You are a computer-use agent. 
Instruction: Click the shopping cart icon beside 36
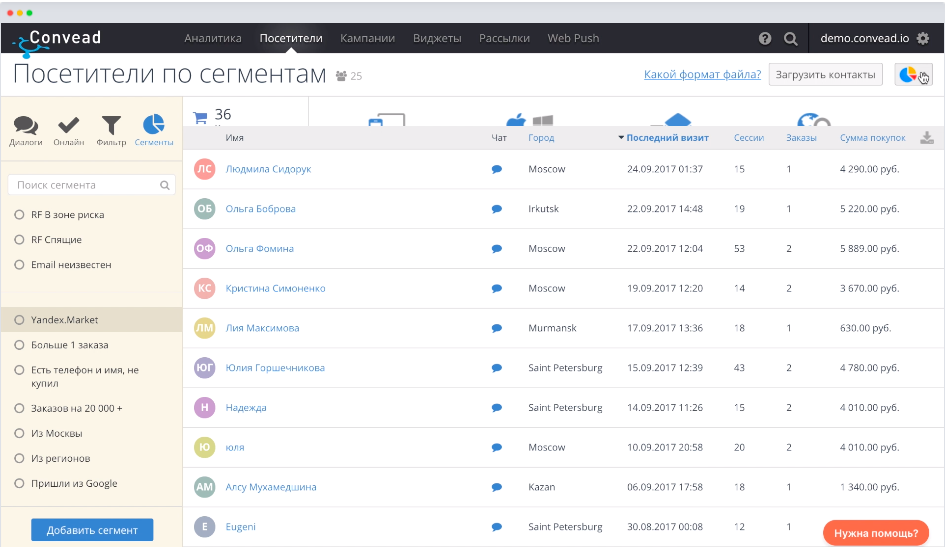[x=200, y=117]
